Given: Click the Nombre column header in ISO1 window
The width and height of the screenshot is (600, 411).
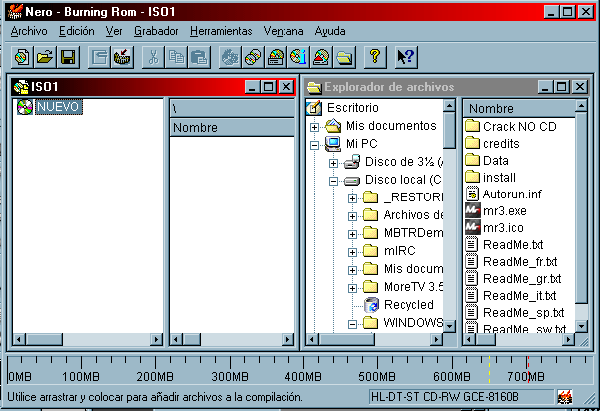Looking at the screenshot, I should [x=232, y=127].
